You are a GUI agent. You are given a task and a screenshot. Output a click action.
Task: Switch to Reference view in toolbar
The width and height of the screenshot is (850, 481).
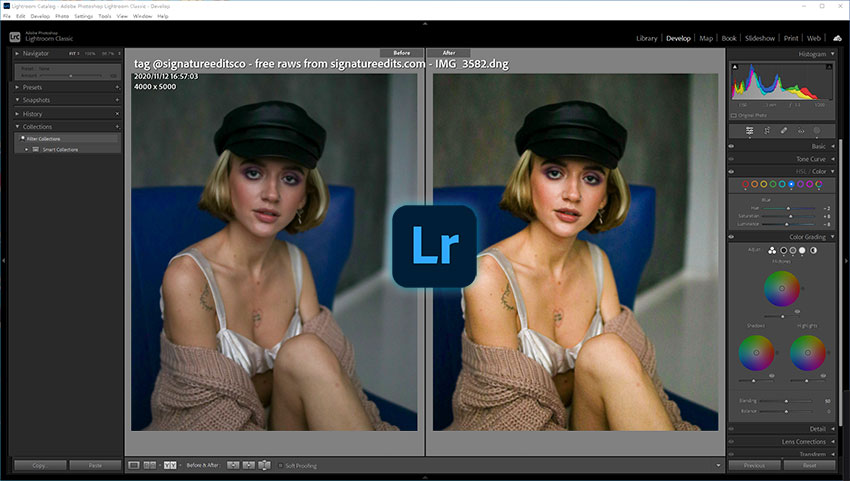point(150,465)
